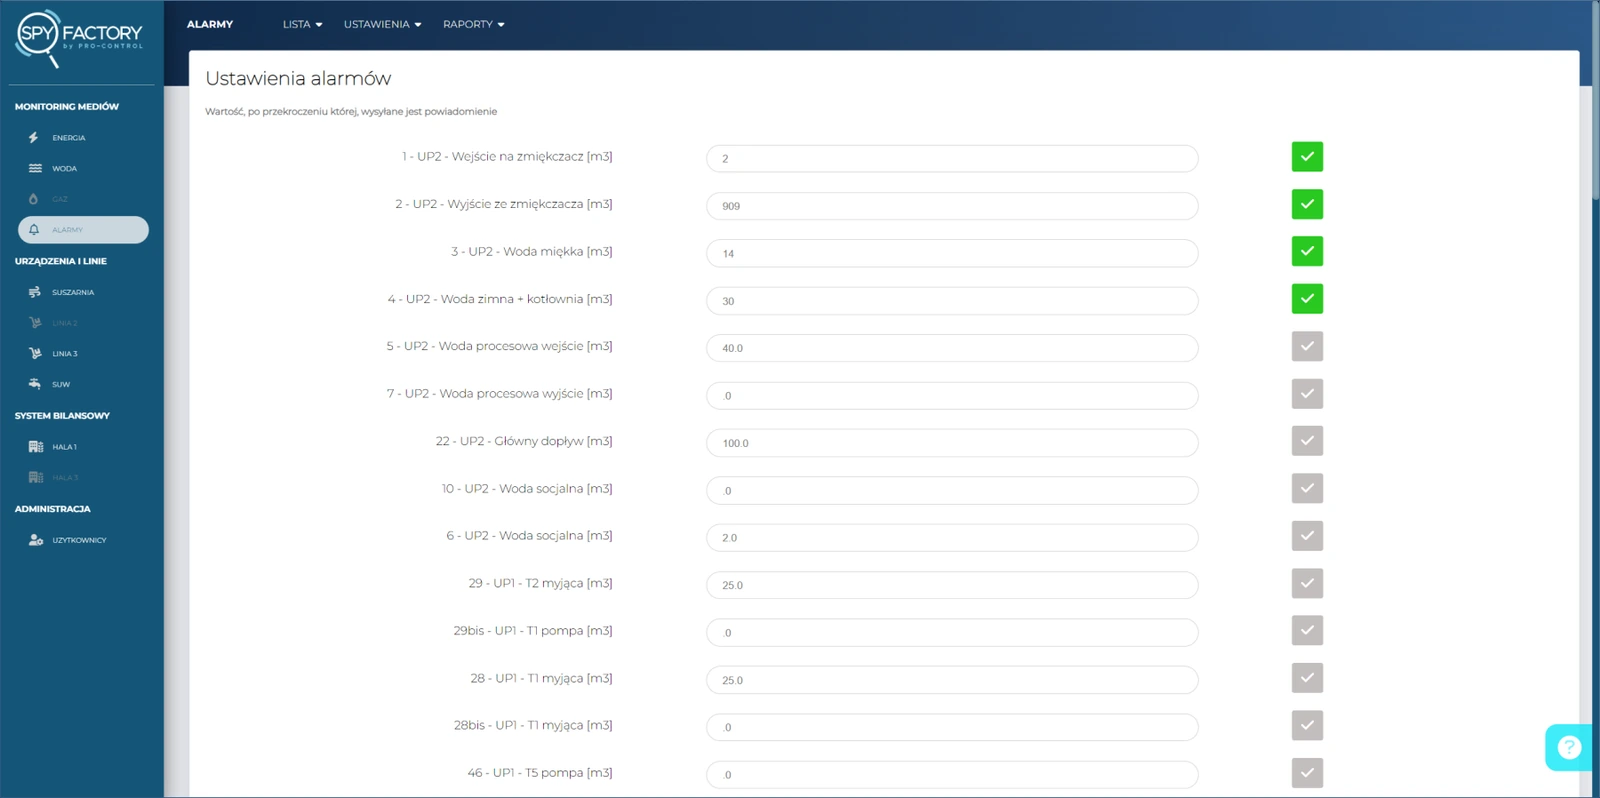Image resolution: width=1600 pixels, height=798 pixels.
Task: Click the Hala 1 building icon
Action: click(x=36, y=447)
